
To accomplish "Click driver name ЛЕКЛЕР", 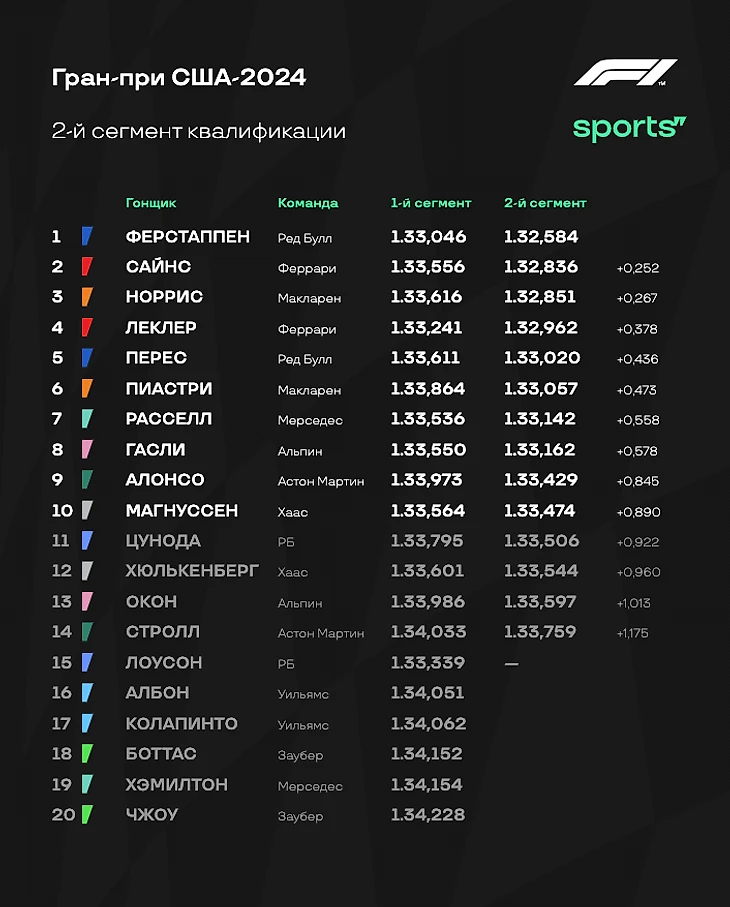I will pyautogui.click(x=161, y=328).
